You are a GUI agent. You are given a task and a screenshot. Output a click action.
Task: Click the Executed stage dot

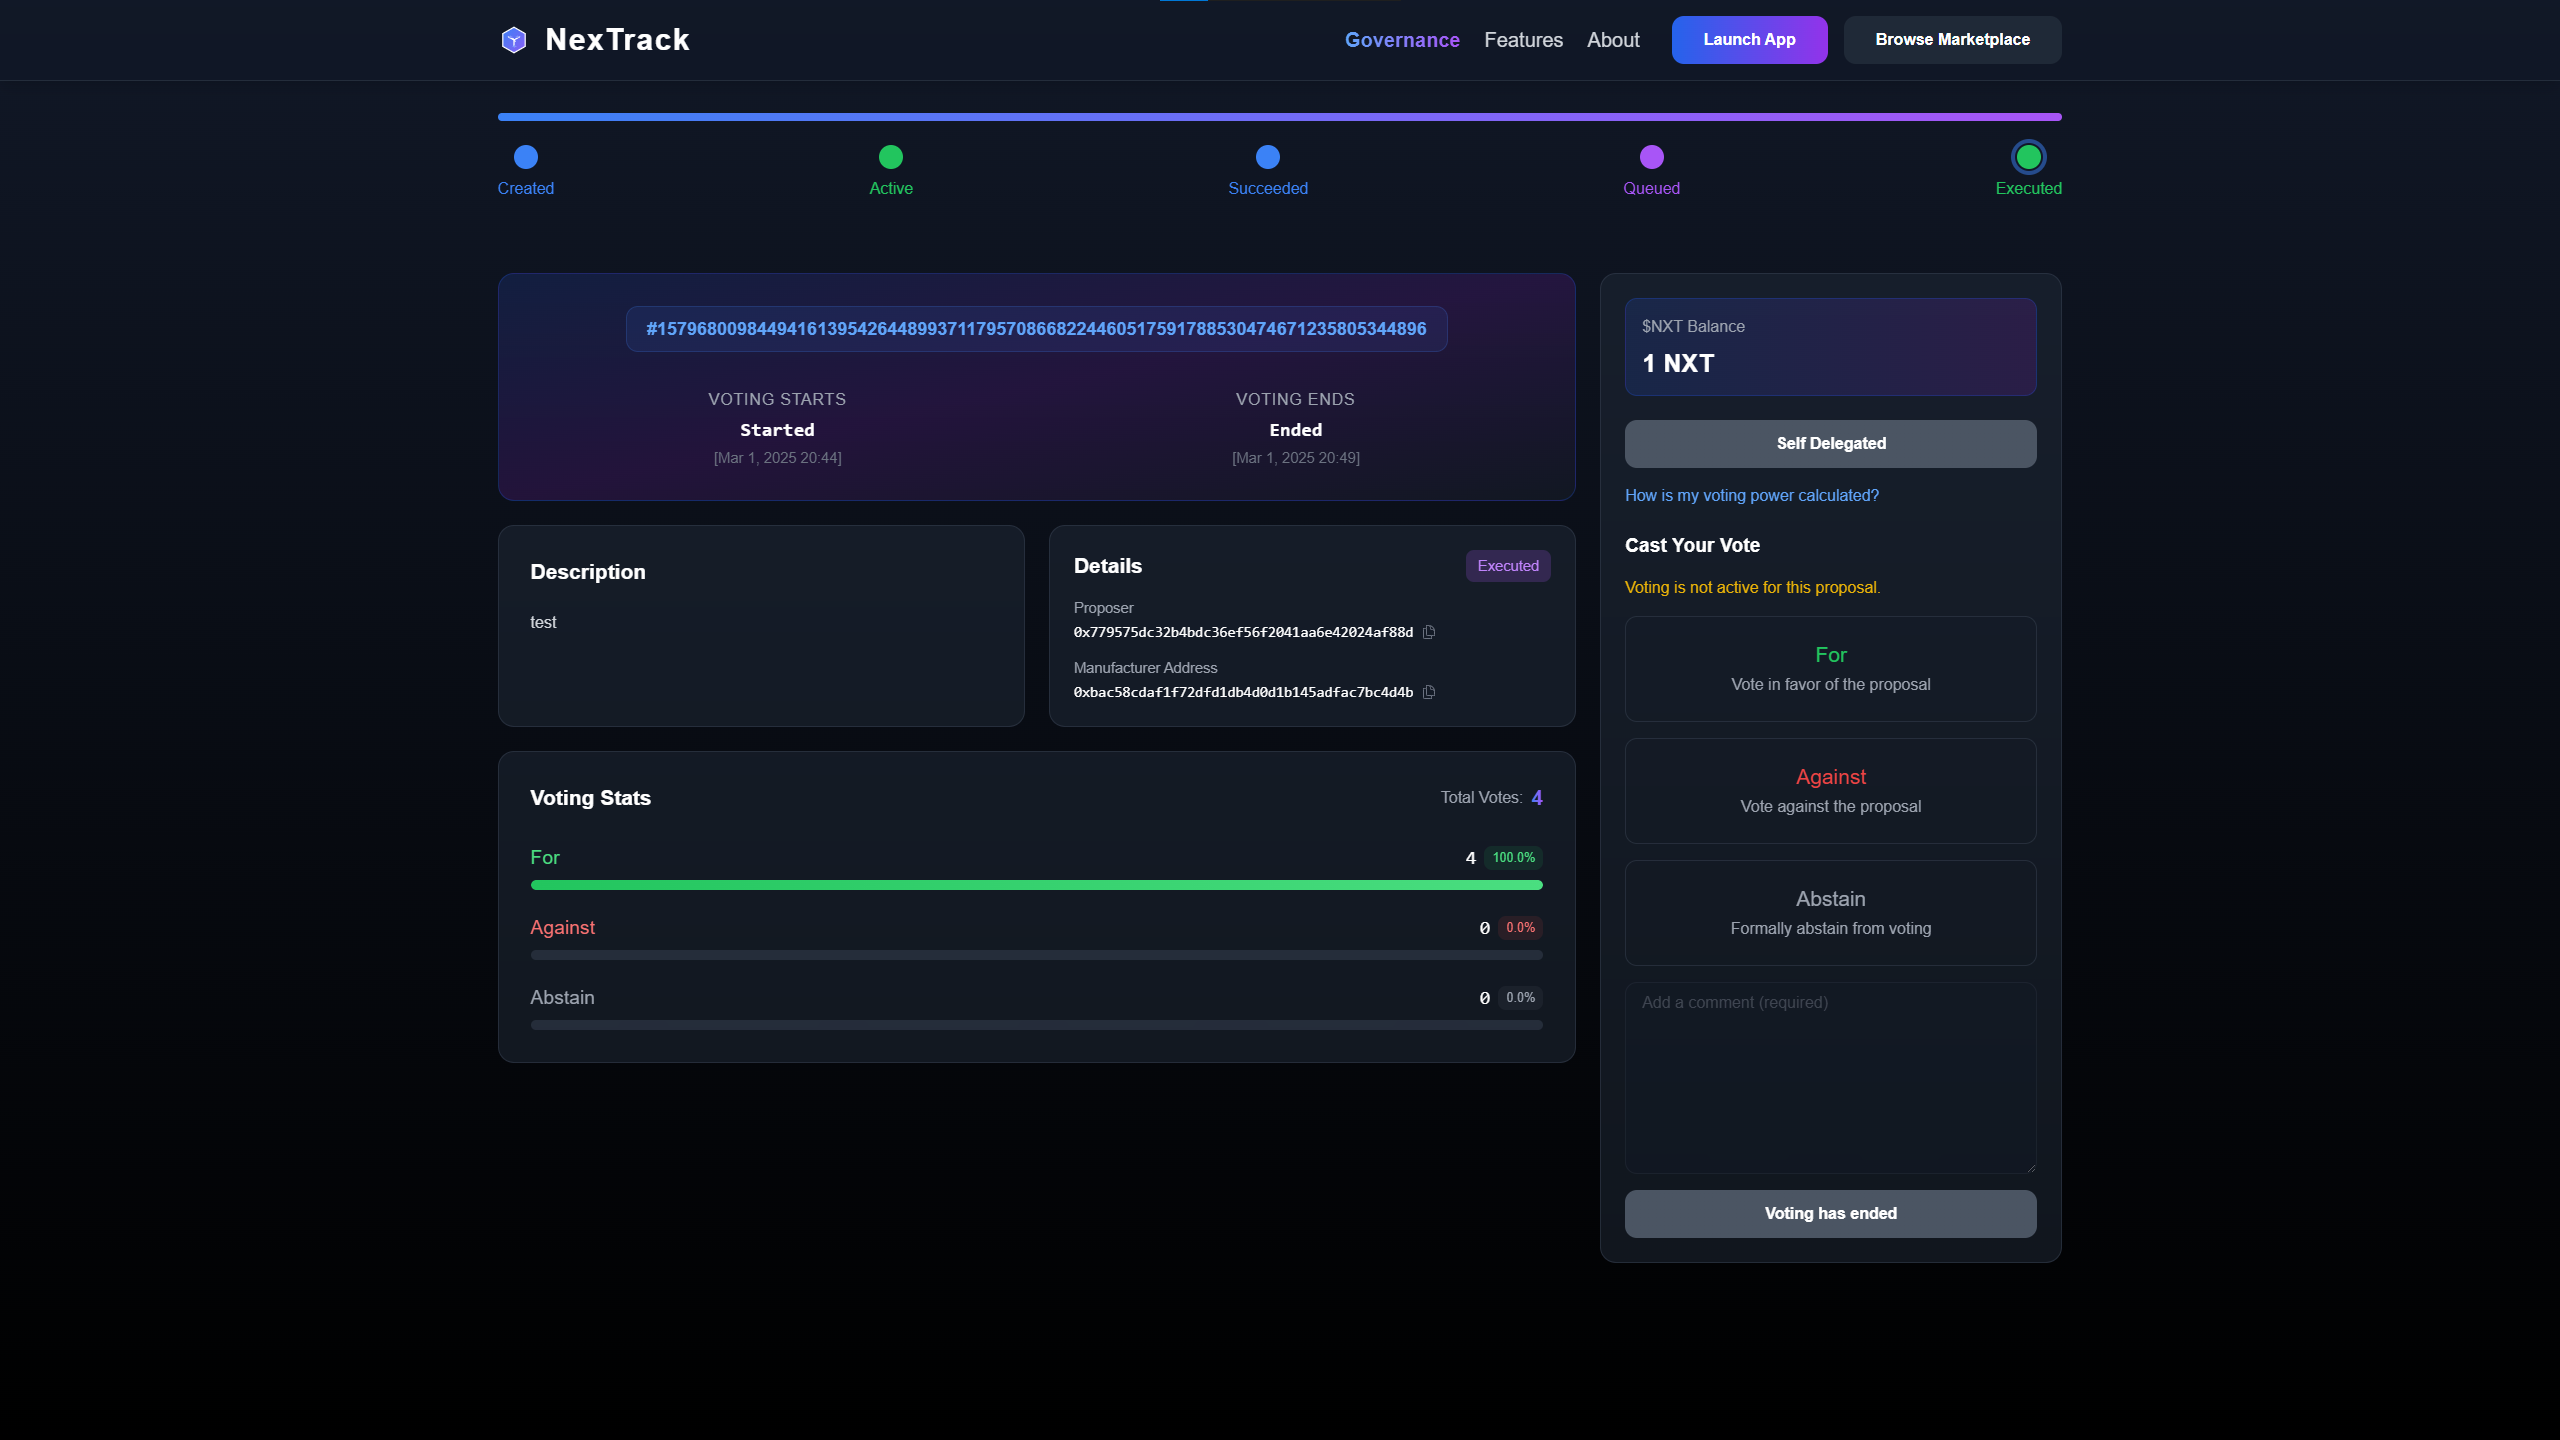pyautogui.click(x=2028, y=157)
